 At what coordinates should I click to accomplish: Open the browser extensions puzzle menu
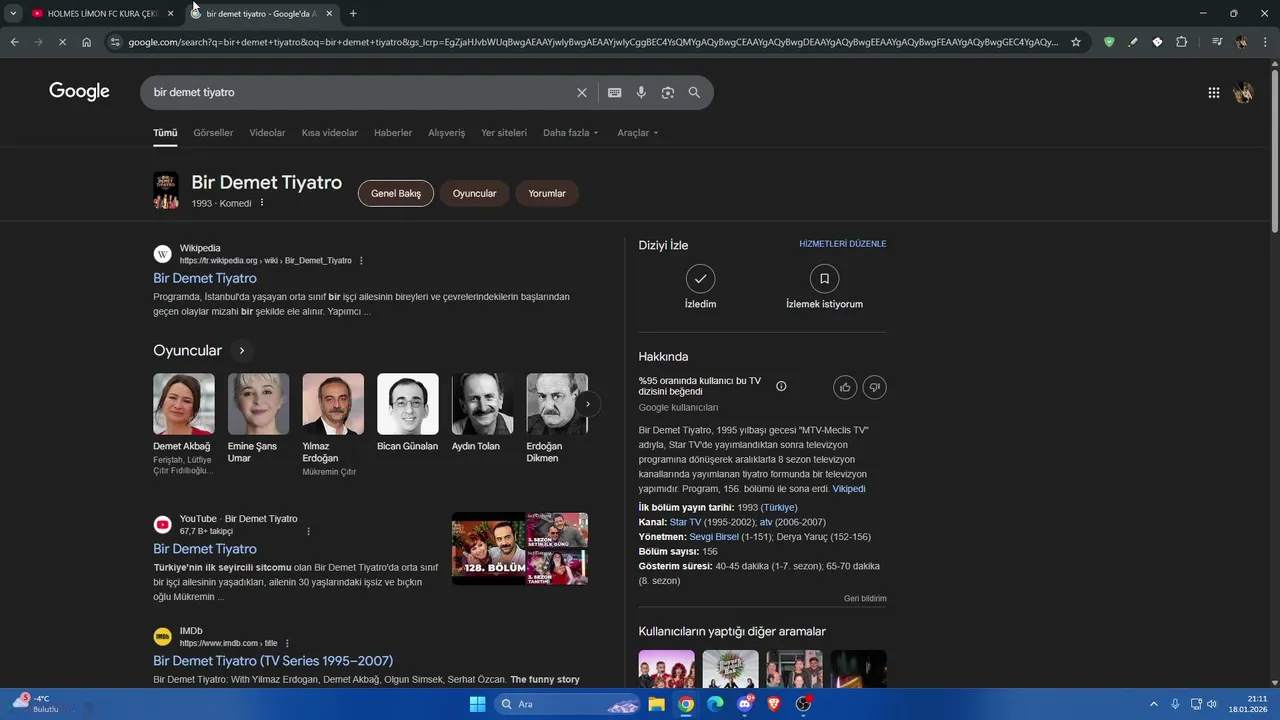(x=1181, y=42)
